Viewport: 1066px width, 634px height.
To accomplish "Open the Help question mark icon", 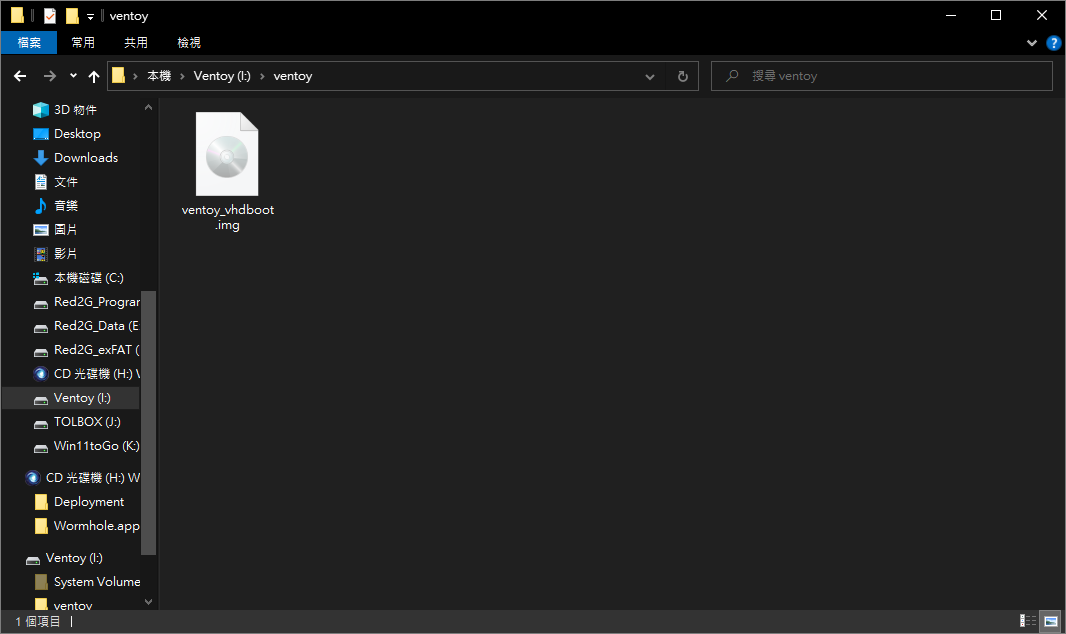I will [1053, 43].
